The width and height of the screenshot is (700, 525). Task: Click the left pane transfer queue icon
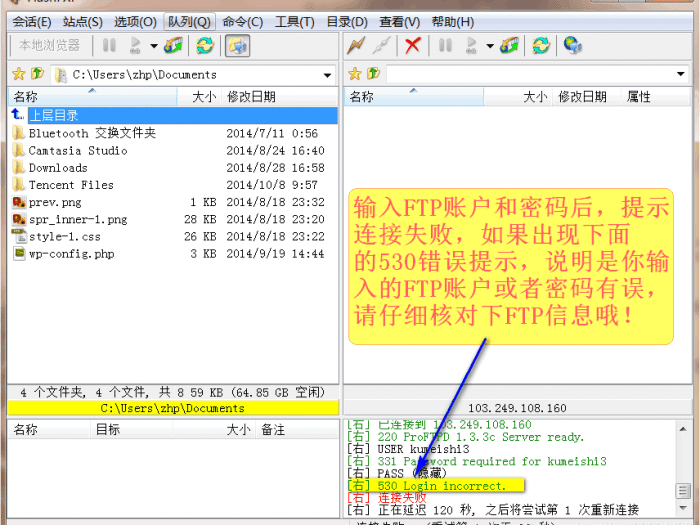coord(174,46)
